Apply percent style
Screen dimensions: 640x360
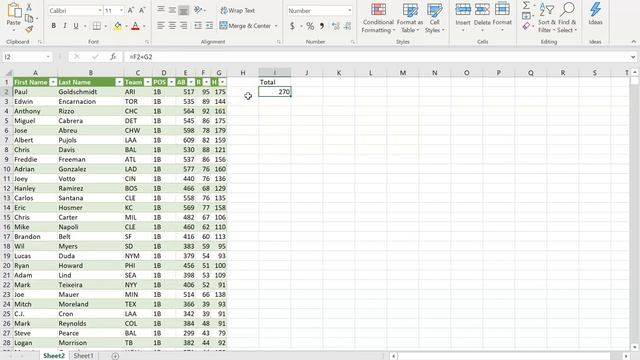click(x=310, y=26)
